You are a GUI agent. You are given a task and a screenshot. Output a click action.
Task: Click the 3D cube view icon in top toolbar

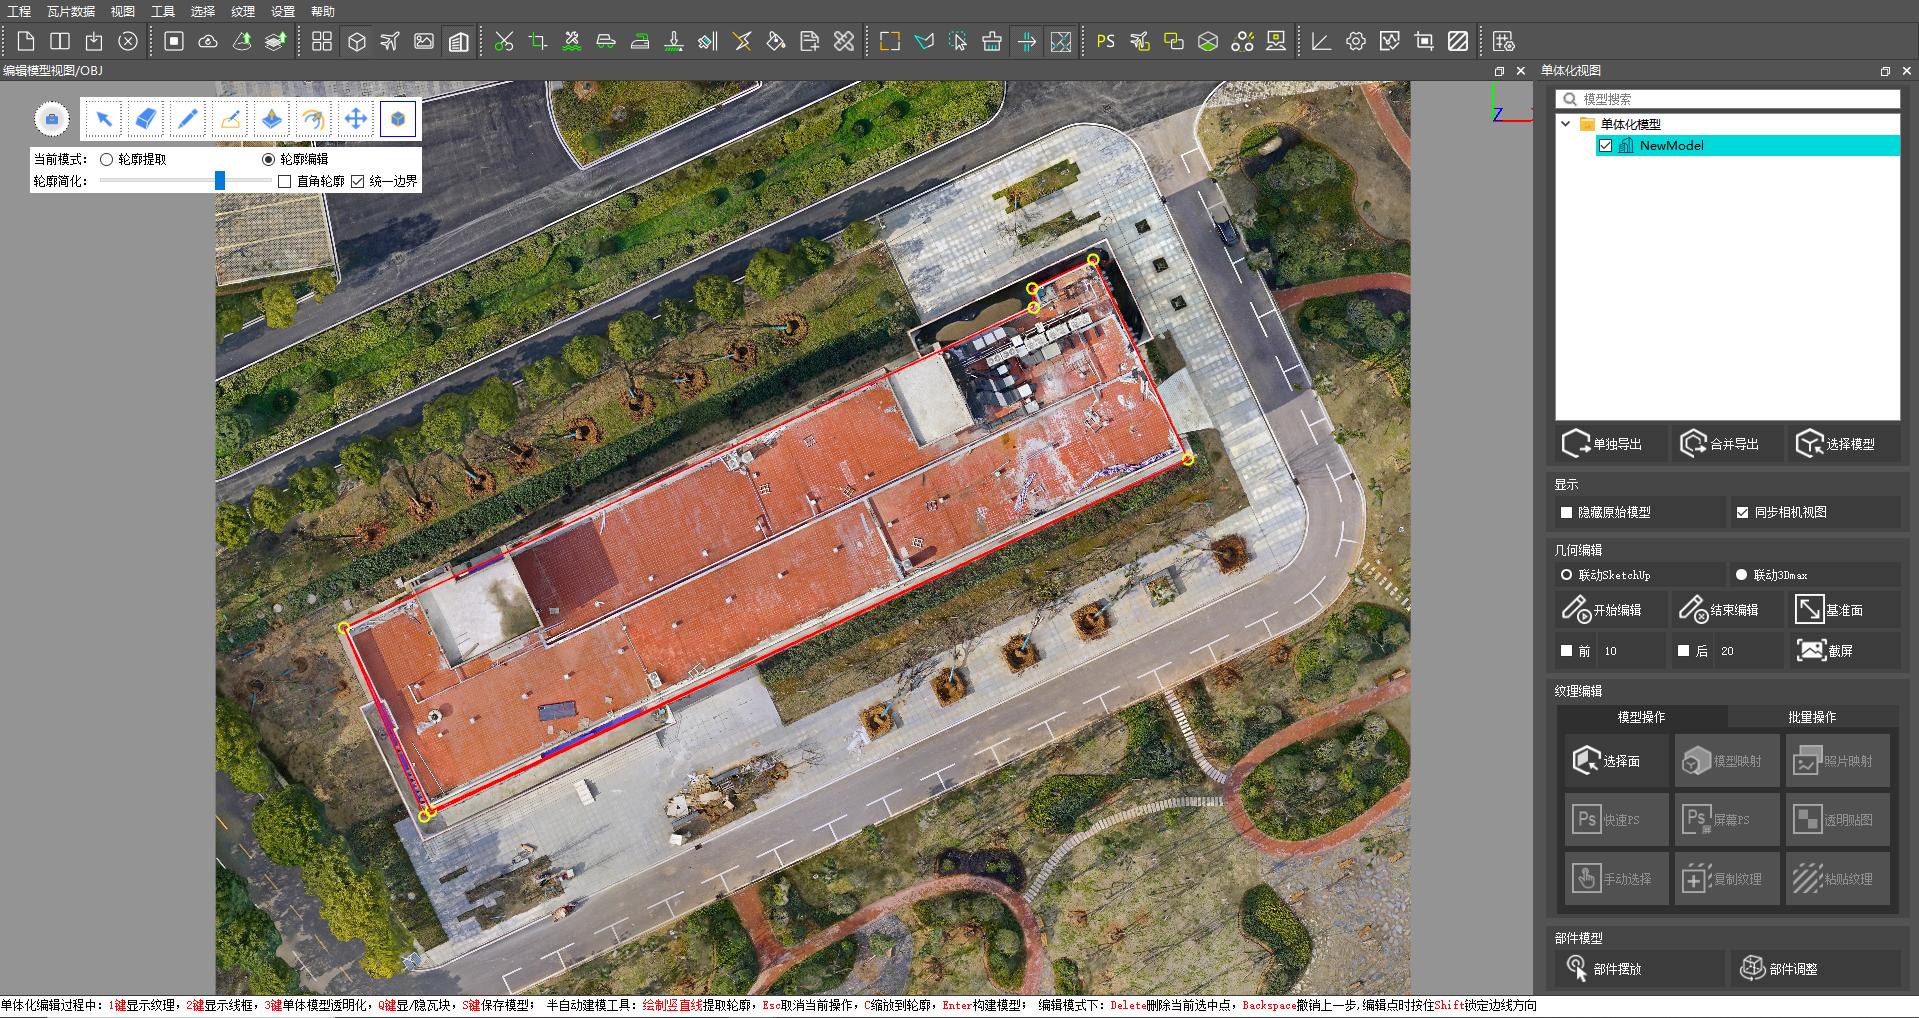pos(357,41)
